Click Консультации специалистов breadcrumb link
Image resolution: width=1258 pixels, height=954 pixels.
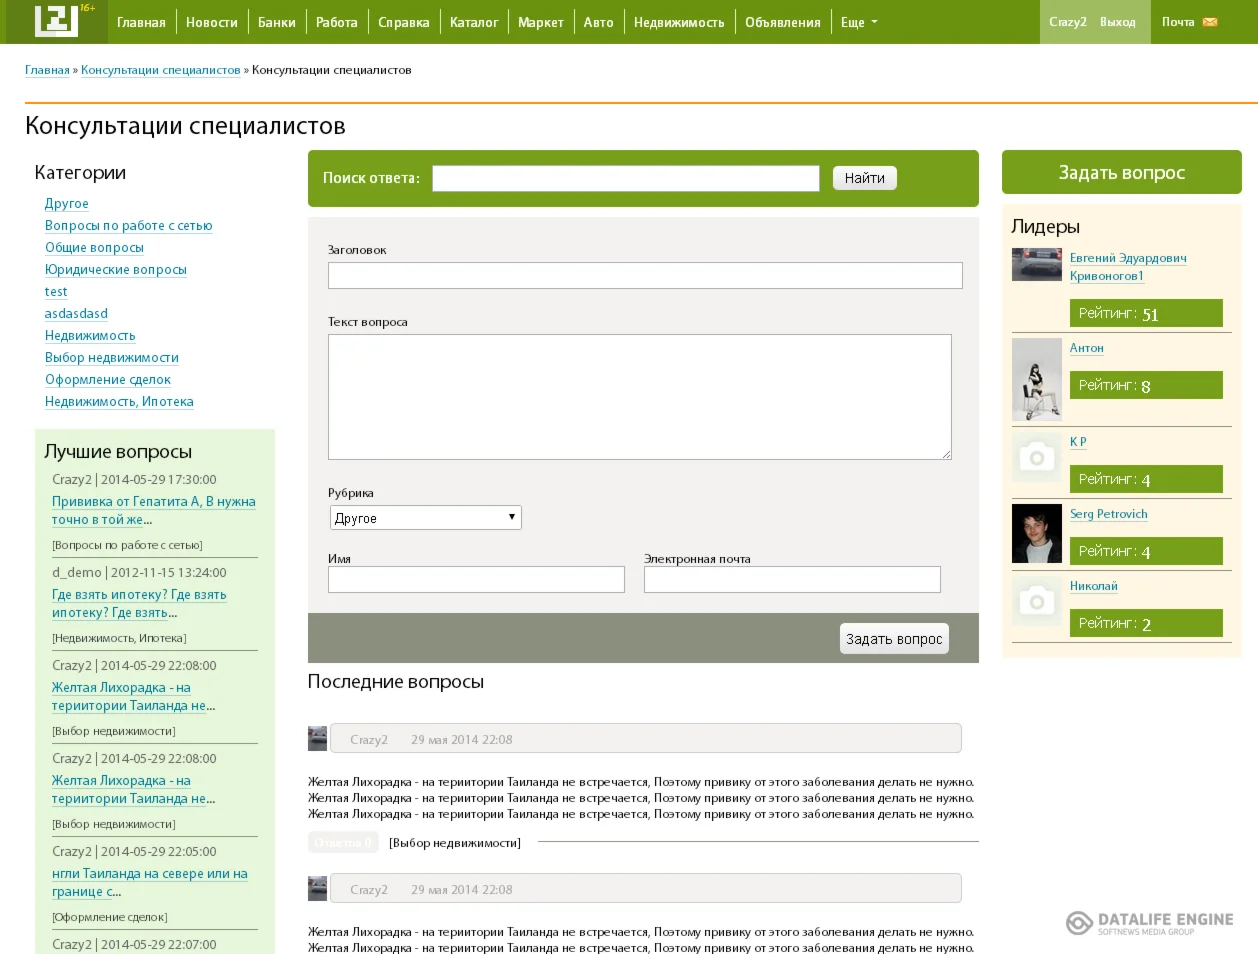pos(161,70)
